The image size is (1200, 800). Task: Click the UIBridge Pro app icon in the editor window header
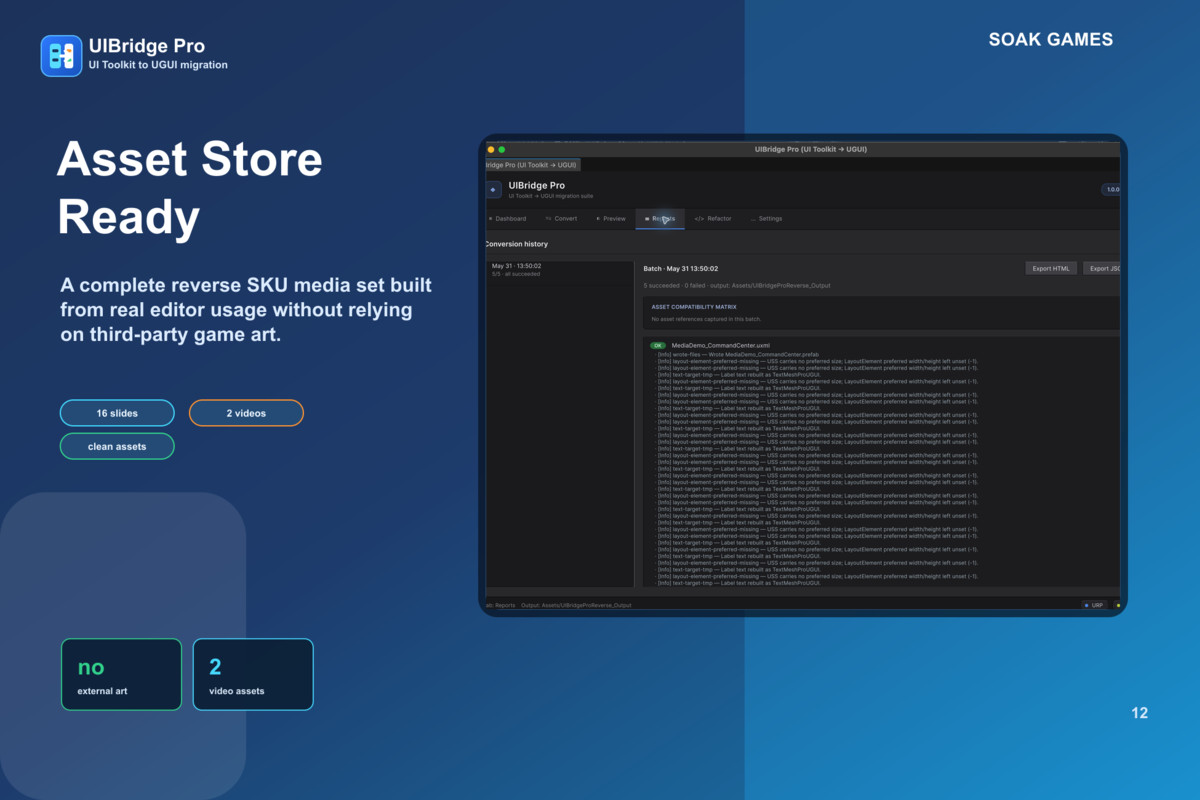[493, 189]
